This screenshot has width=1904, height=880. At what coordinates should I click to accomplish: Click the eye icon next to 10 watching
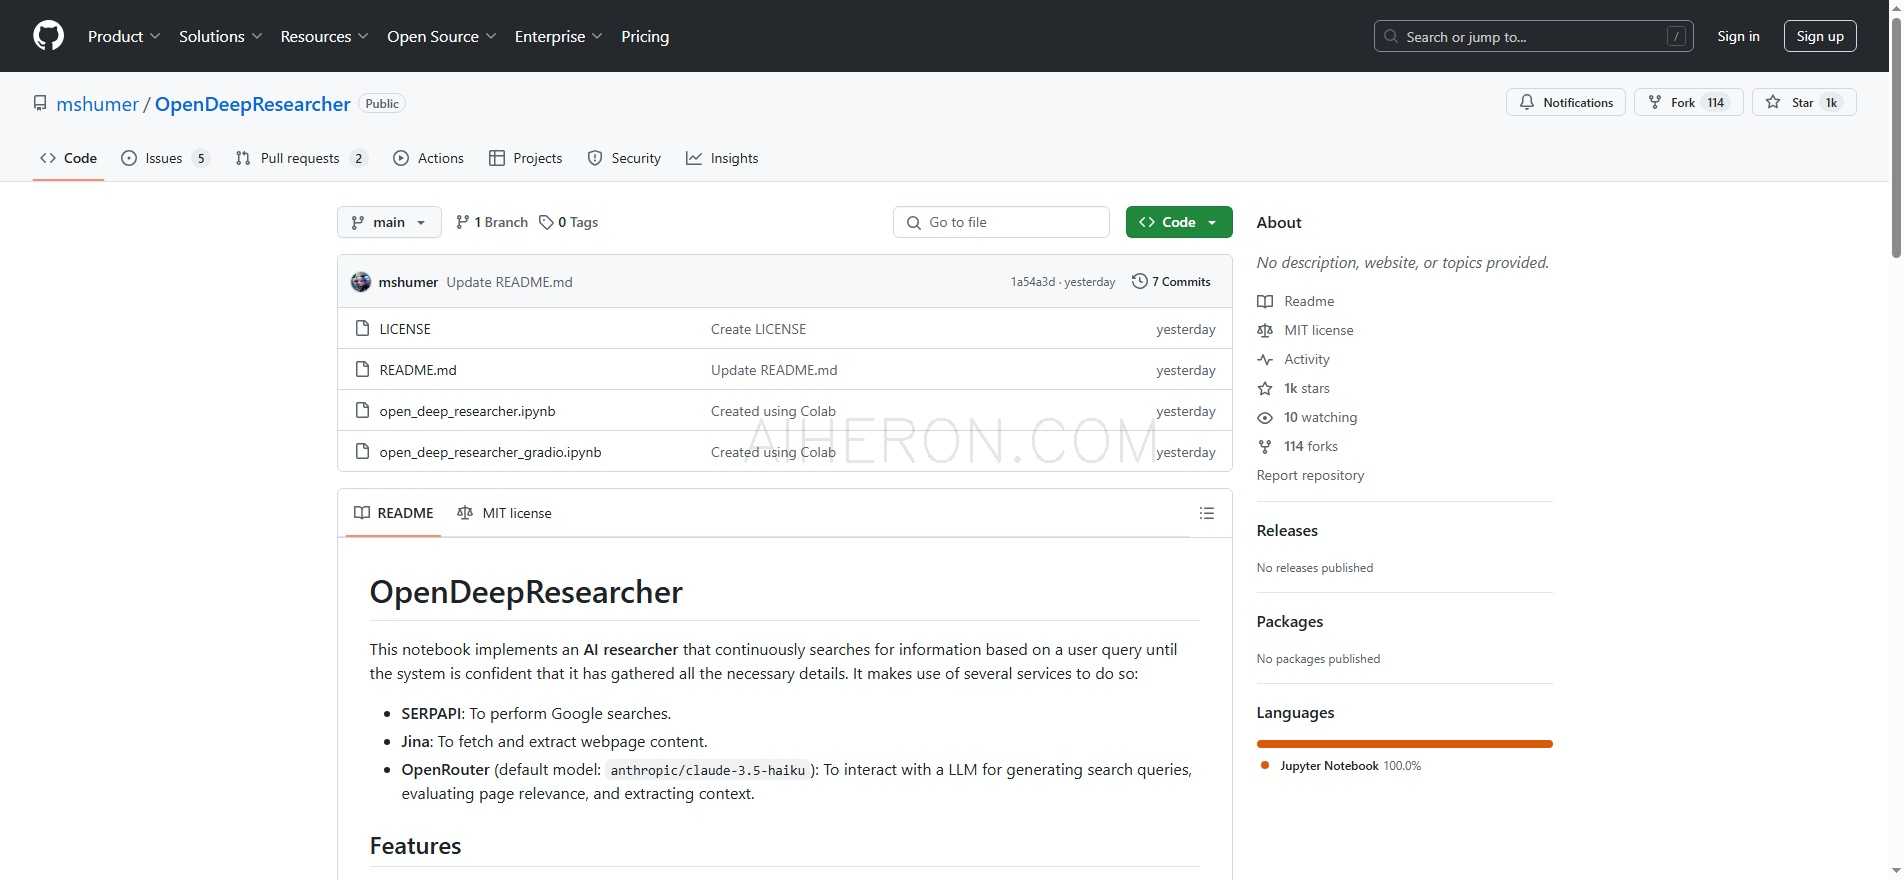point(1265,417)
